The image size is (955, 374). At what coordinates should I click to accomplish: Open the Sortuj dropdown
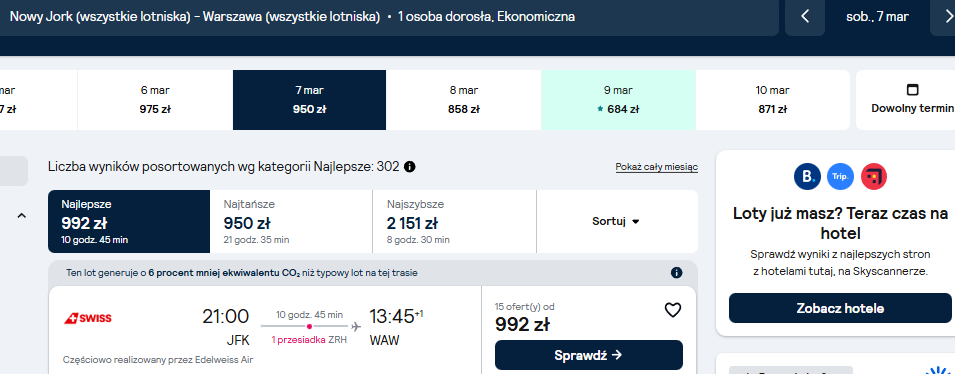[x=616, y=222]
